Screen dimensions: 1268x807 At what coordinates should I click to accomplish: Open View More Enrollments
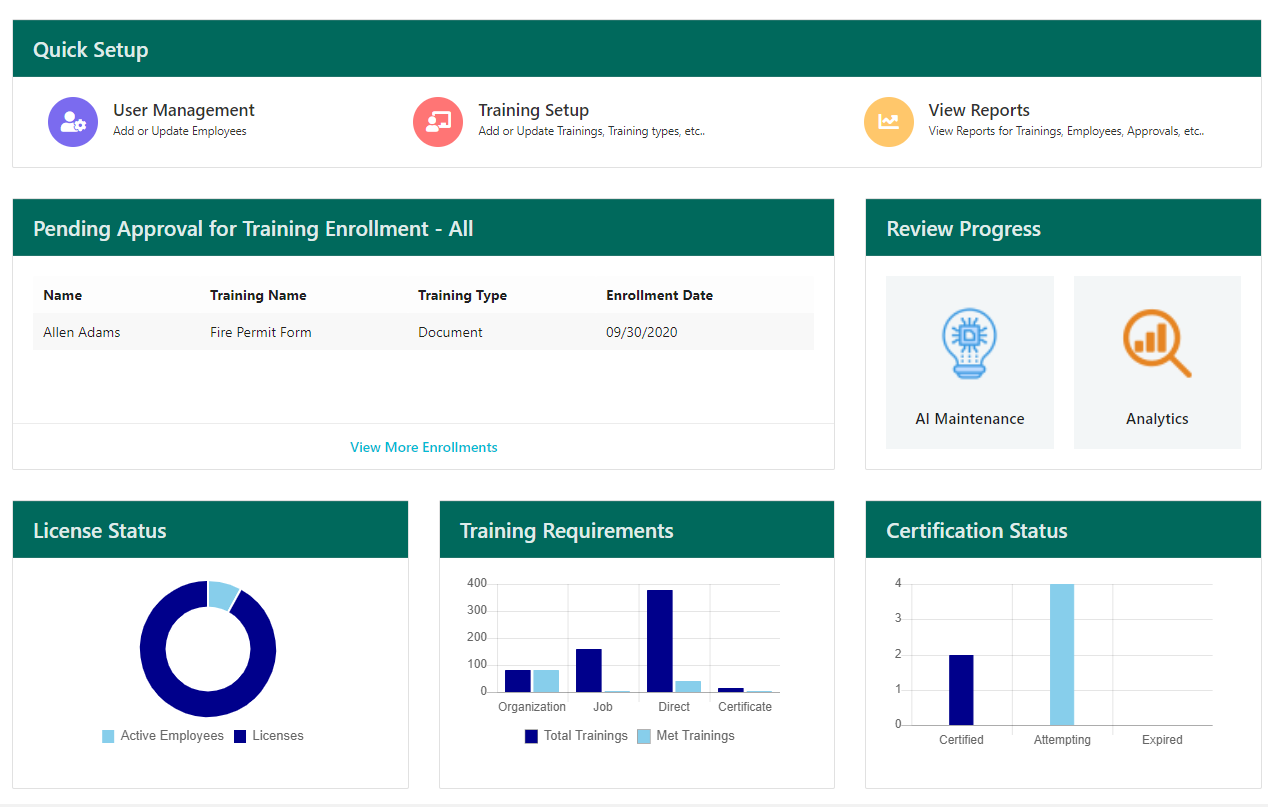point(423,447)
